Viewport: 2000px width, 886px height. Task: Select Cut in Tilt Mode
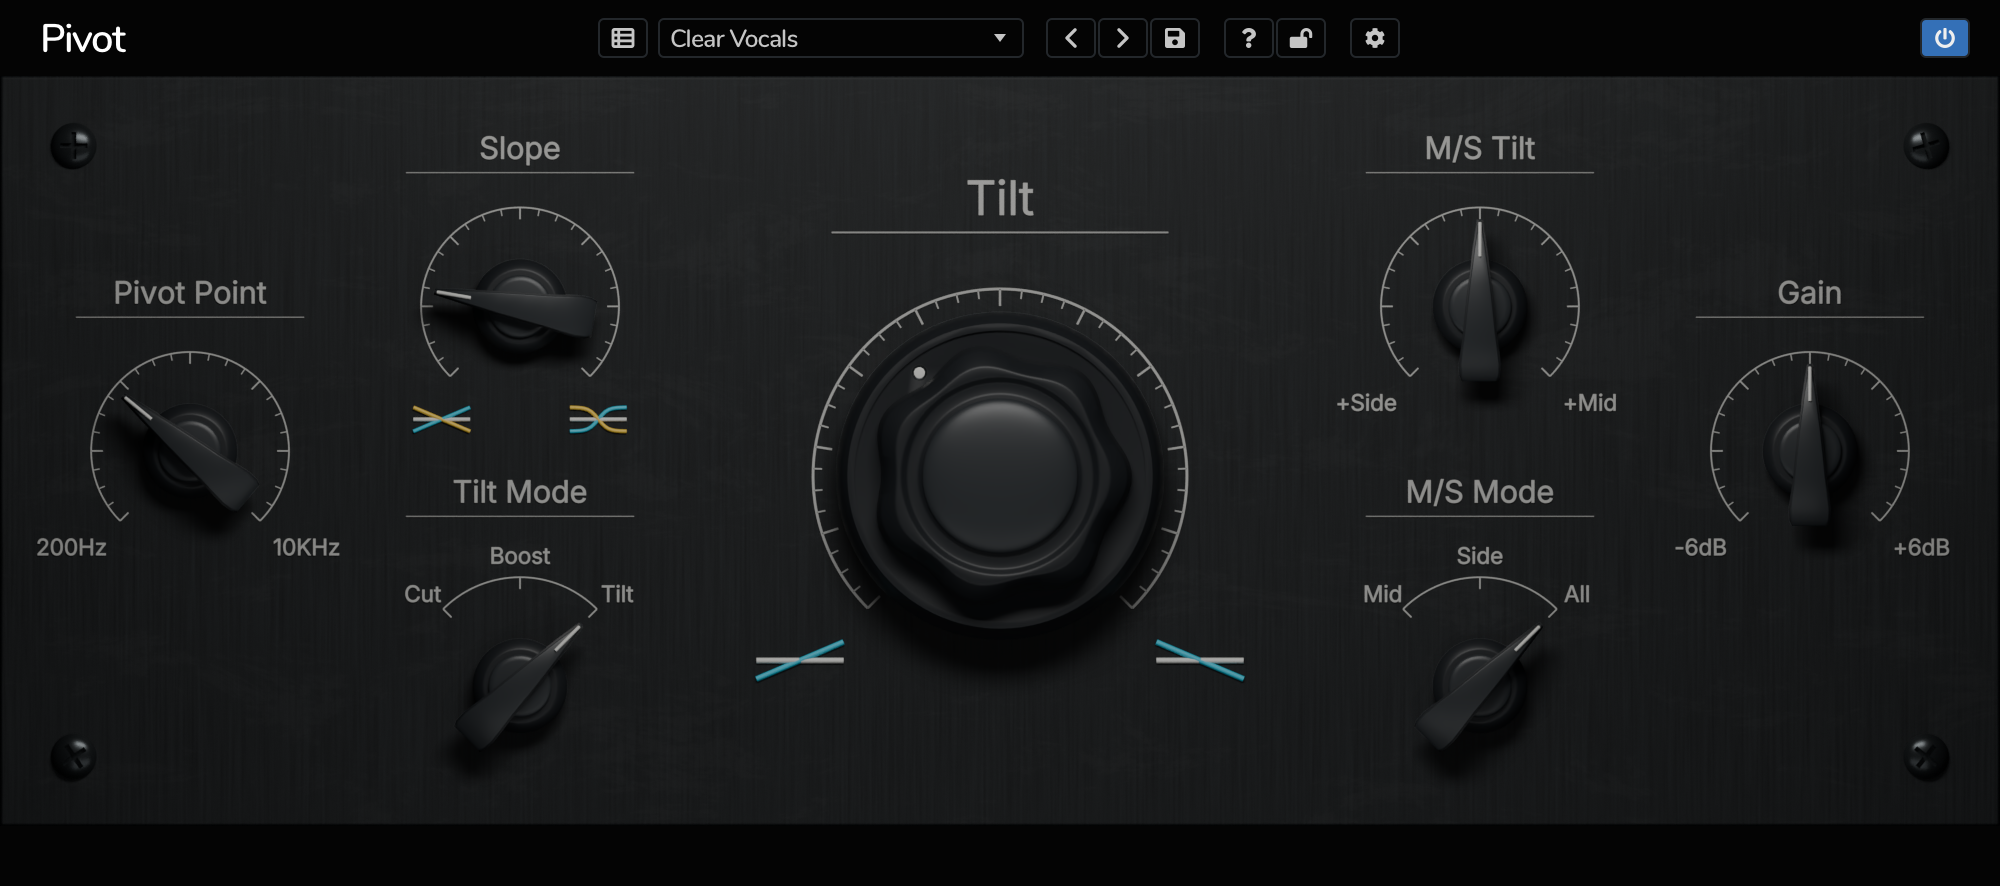[422, 594]
